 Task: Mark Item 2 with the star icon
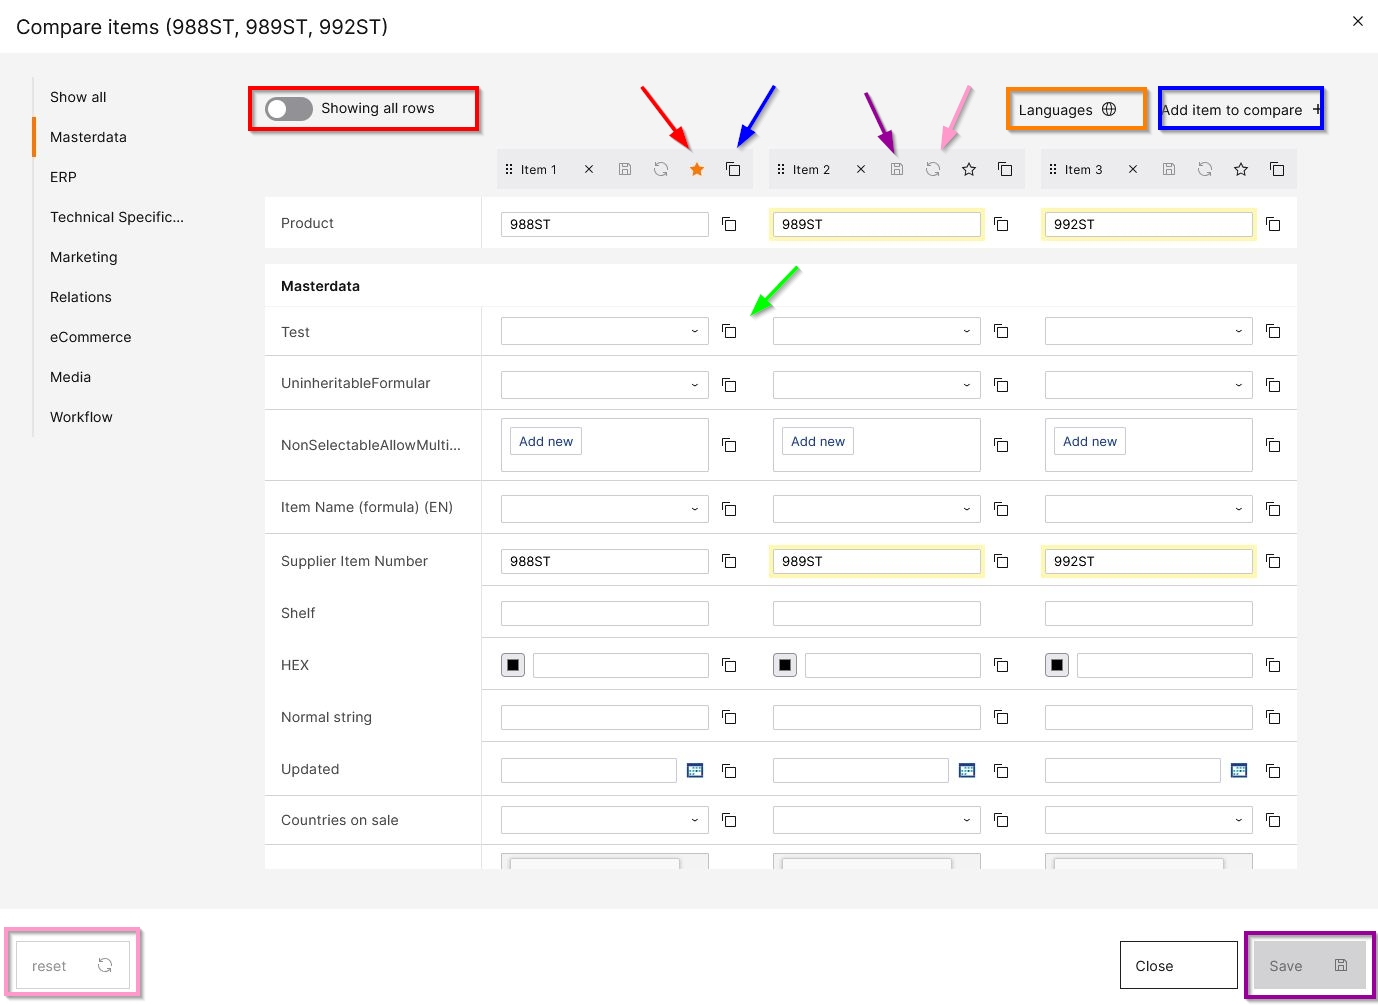(x=969, y=170)
